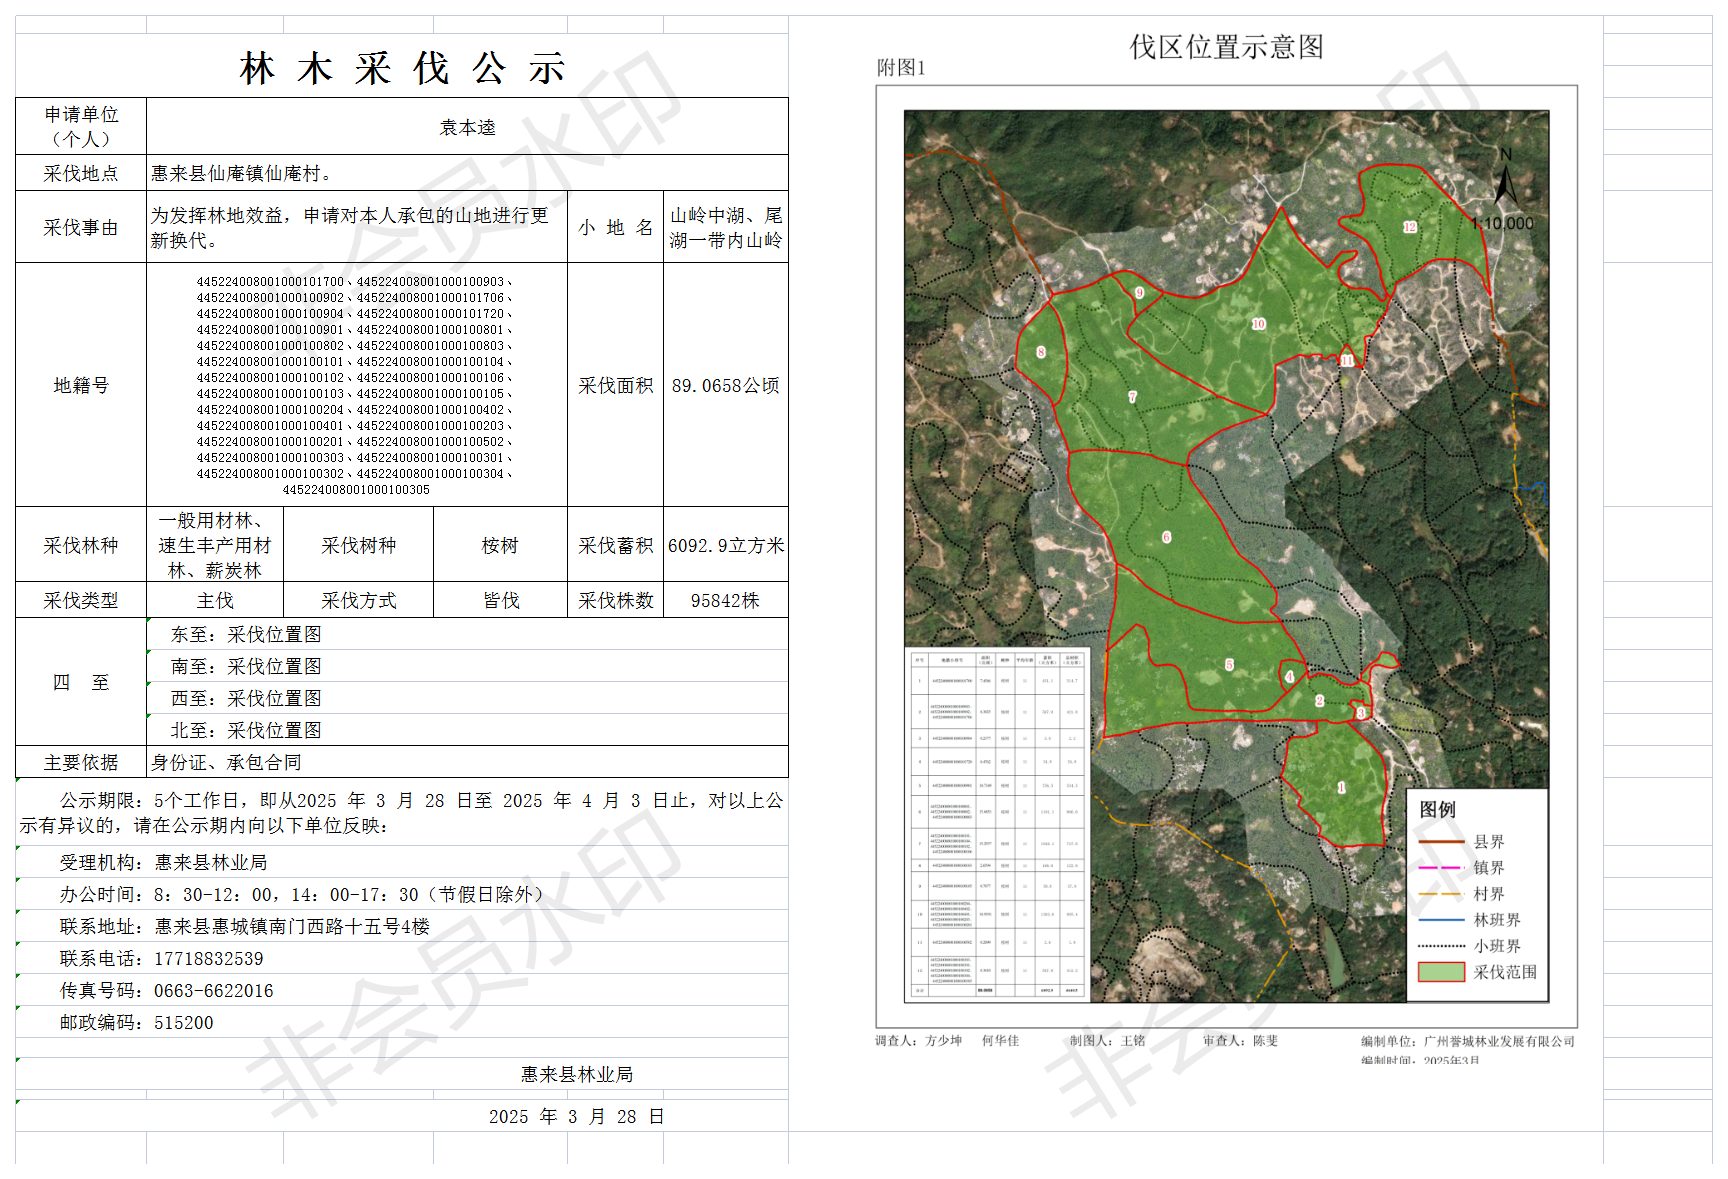
Task: Click the 镇界 legend entry
Action: (1461, 868)
